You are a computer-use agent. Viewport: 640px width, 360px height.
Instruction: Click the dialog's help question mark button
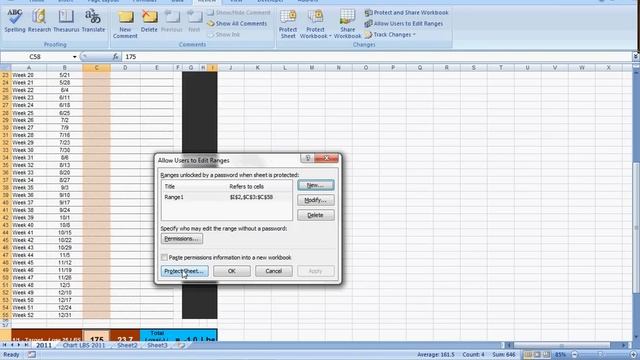[x=308, y=158]
